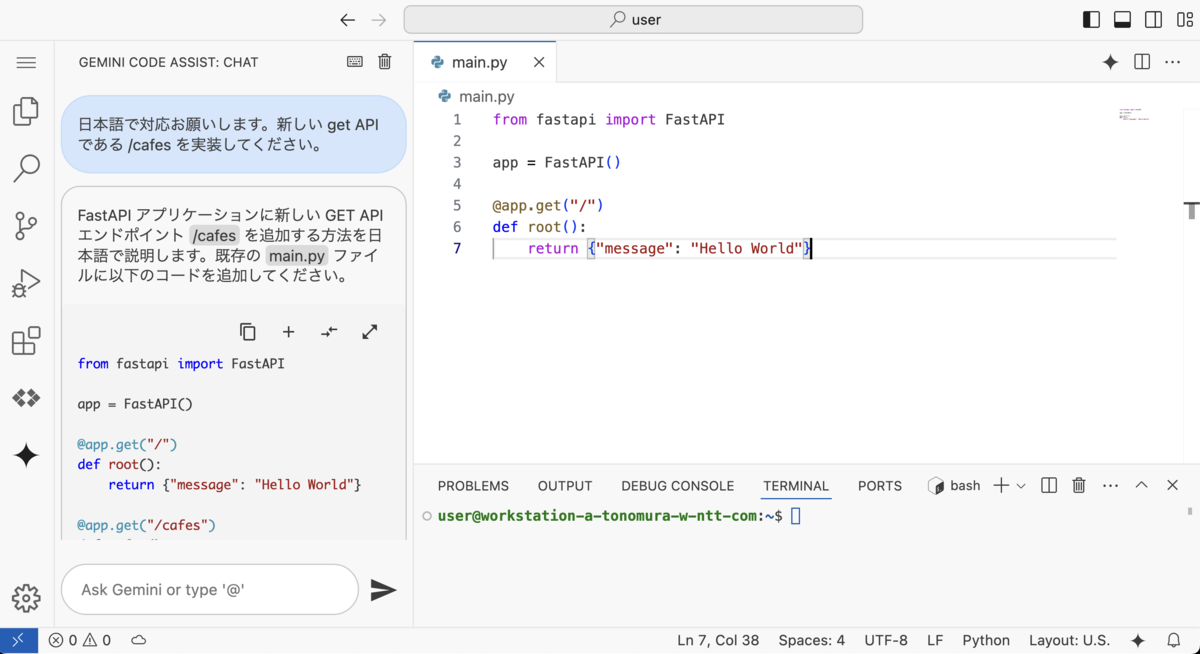Send the message to Gemini
The height and width of the screenshot is (654, 1200).
383,590
